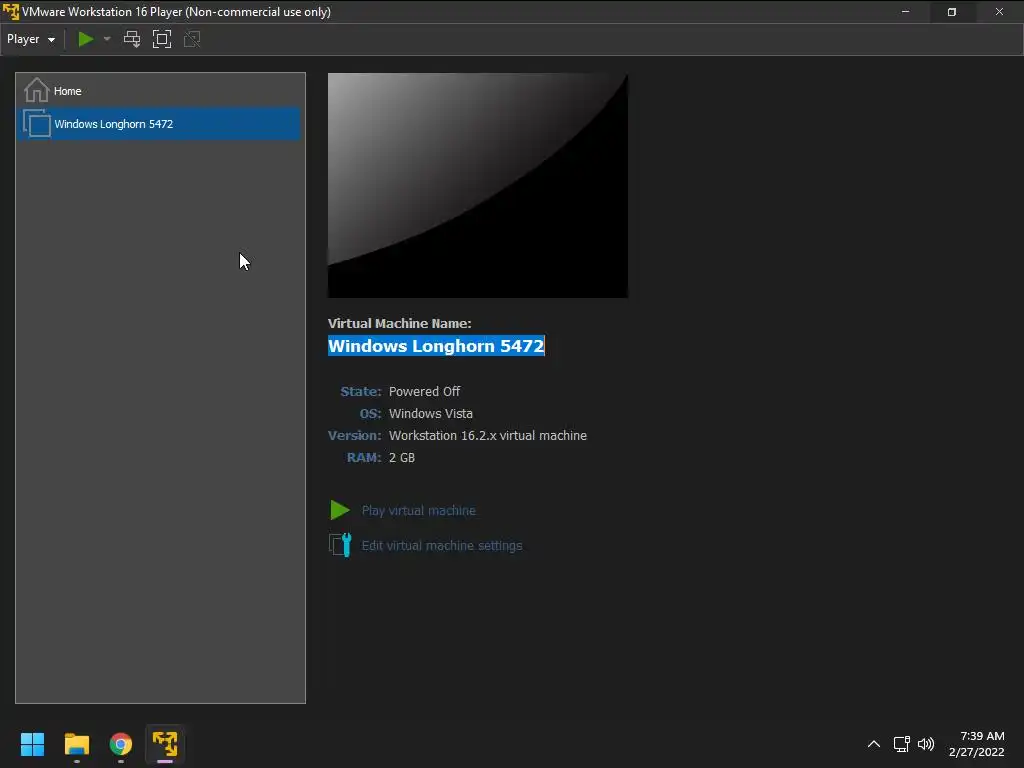Show hidden system tray icons
Image resolution: width=1024 pixels, height=768 pixels.
[874, 744]
